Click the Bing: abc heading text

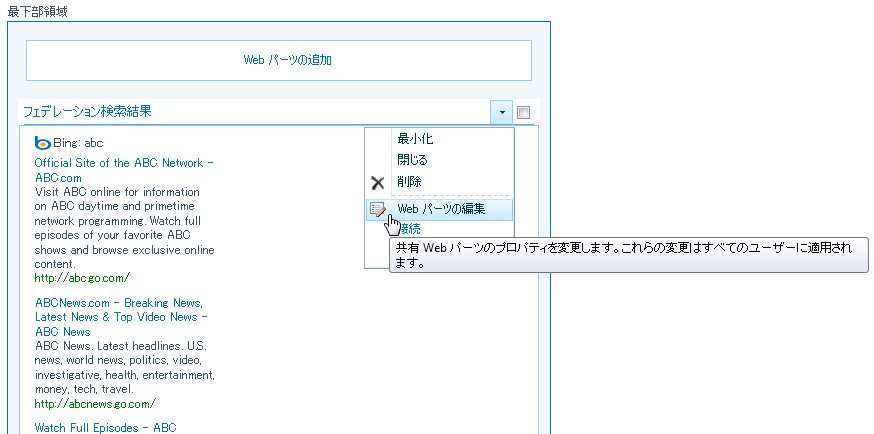tap(78, 143)
